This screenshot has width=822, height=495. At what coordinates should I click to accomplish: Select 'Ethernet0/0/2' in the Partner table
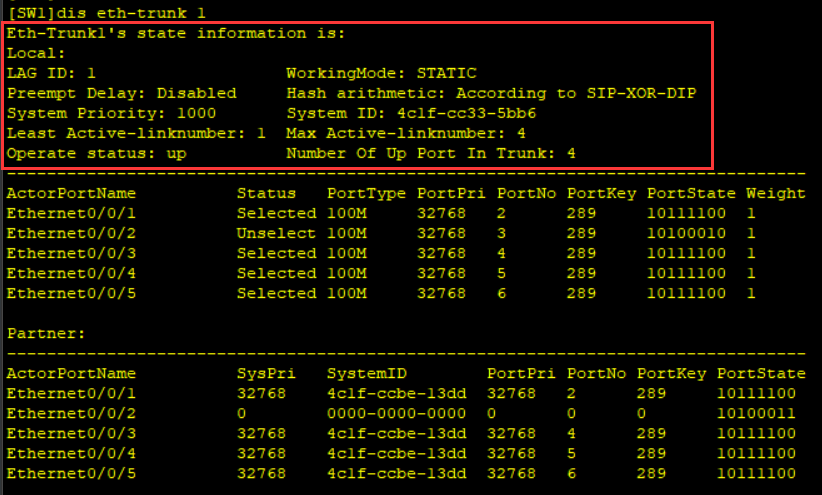(x=71, y=413)
